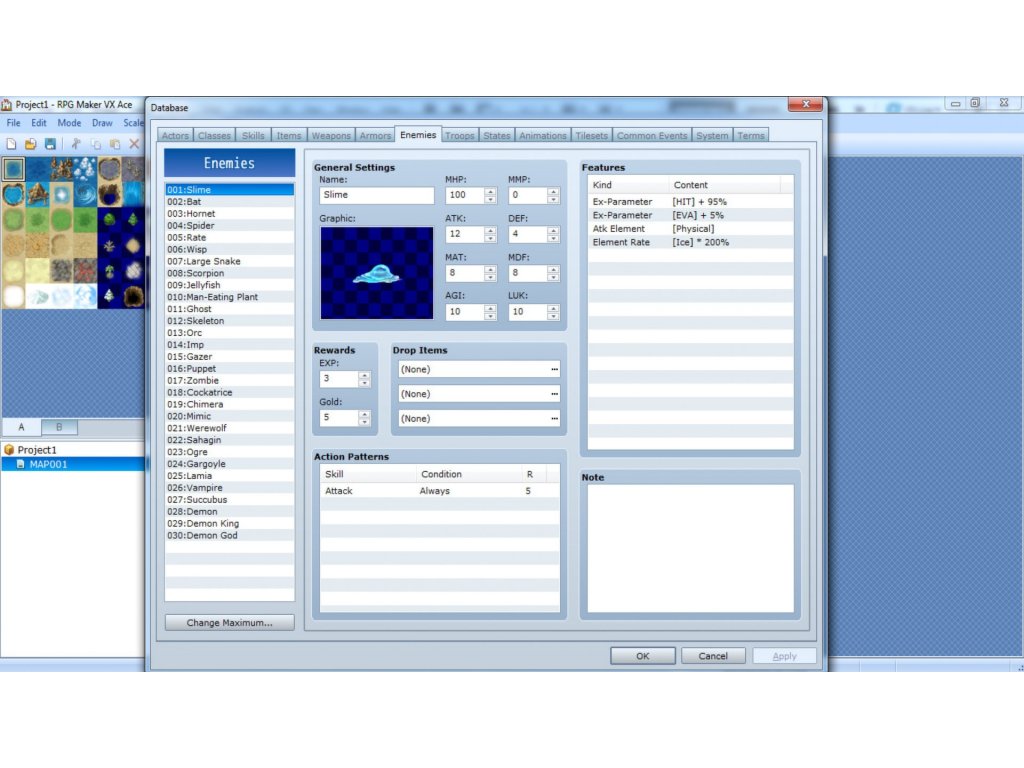1024x768 pixels.
Task: Decrease the ATK value with down arrow
Action: tap(490, 239)
